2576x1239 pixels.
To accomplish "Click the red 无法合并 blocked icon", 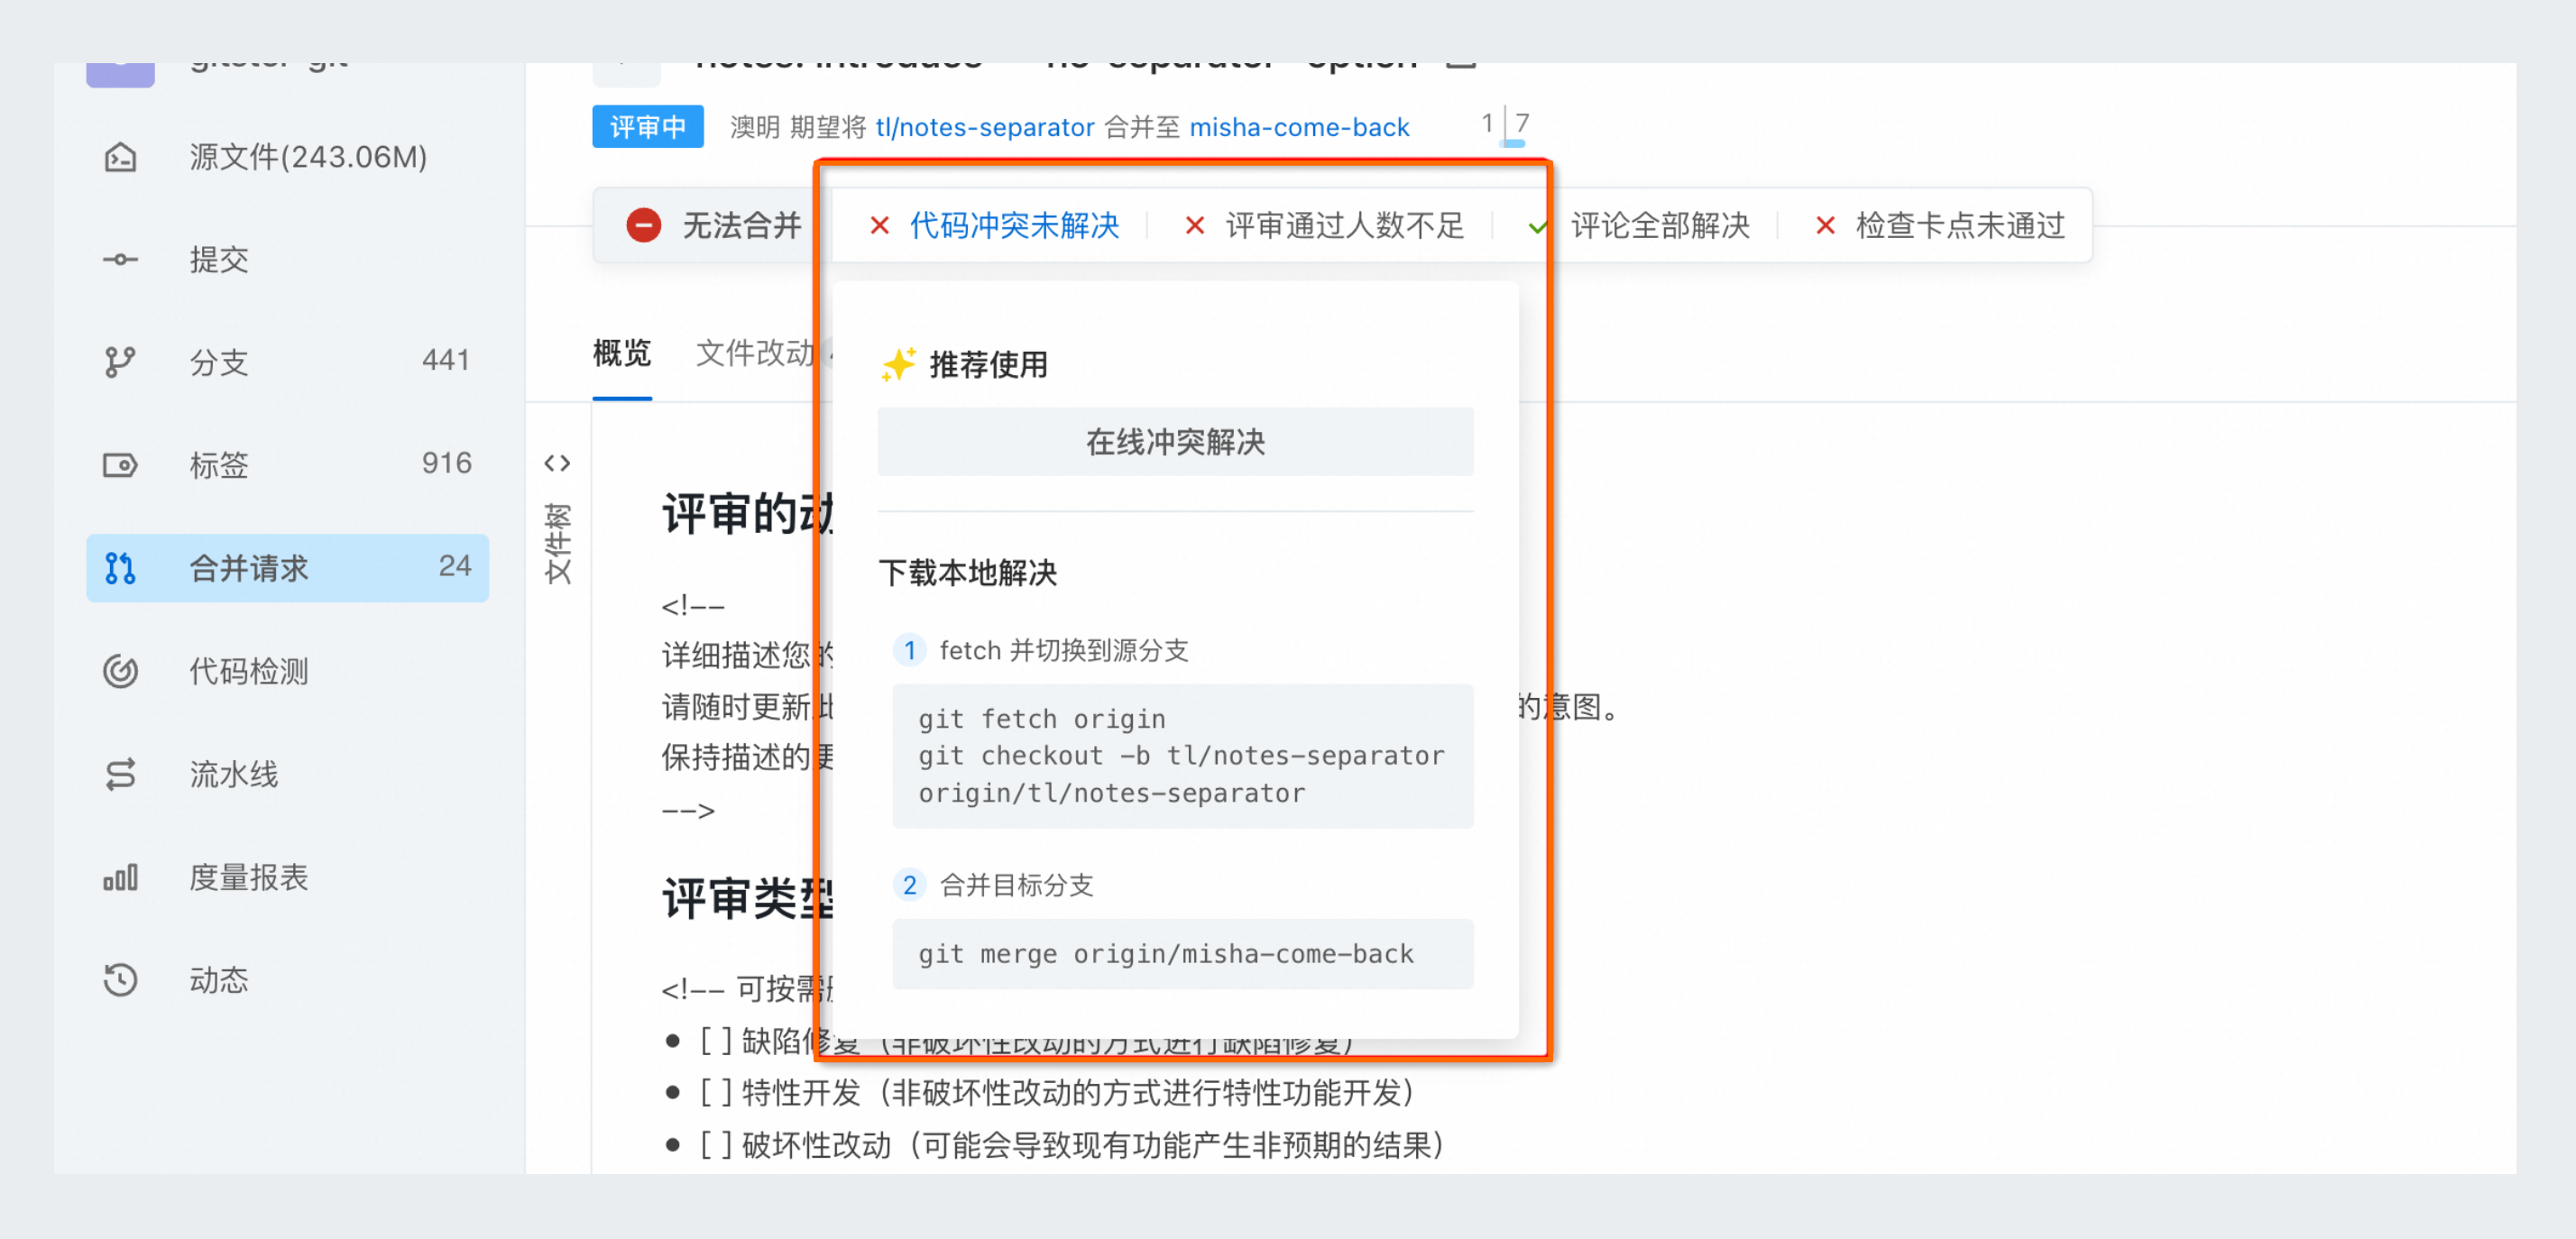I will [644, 225].
